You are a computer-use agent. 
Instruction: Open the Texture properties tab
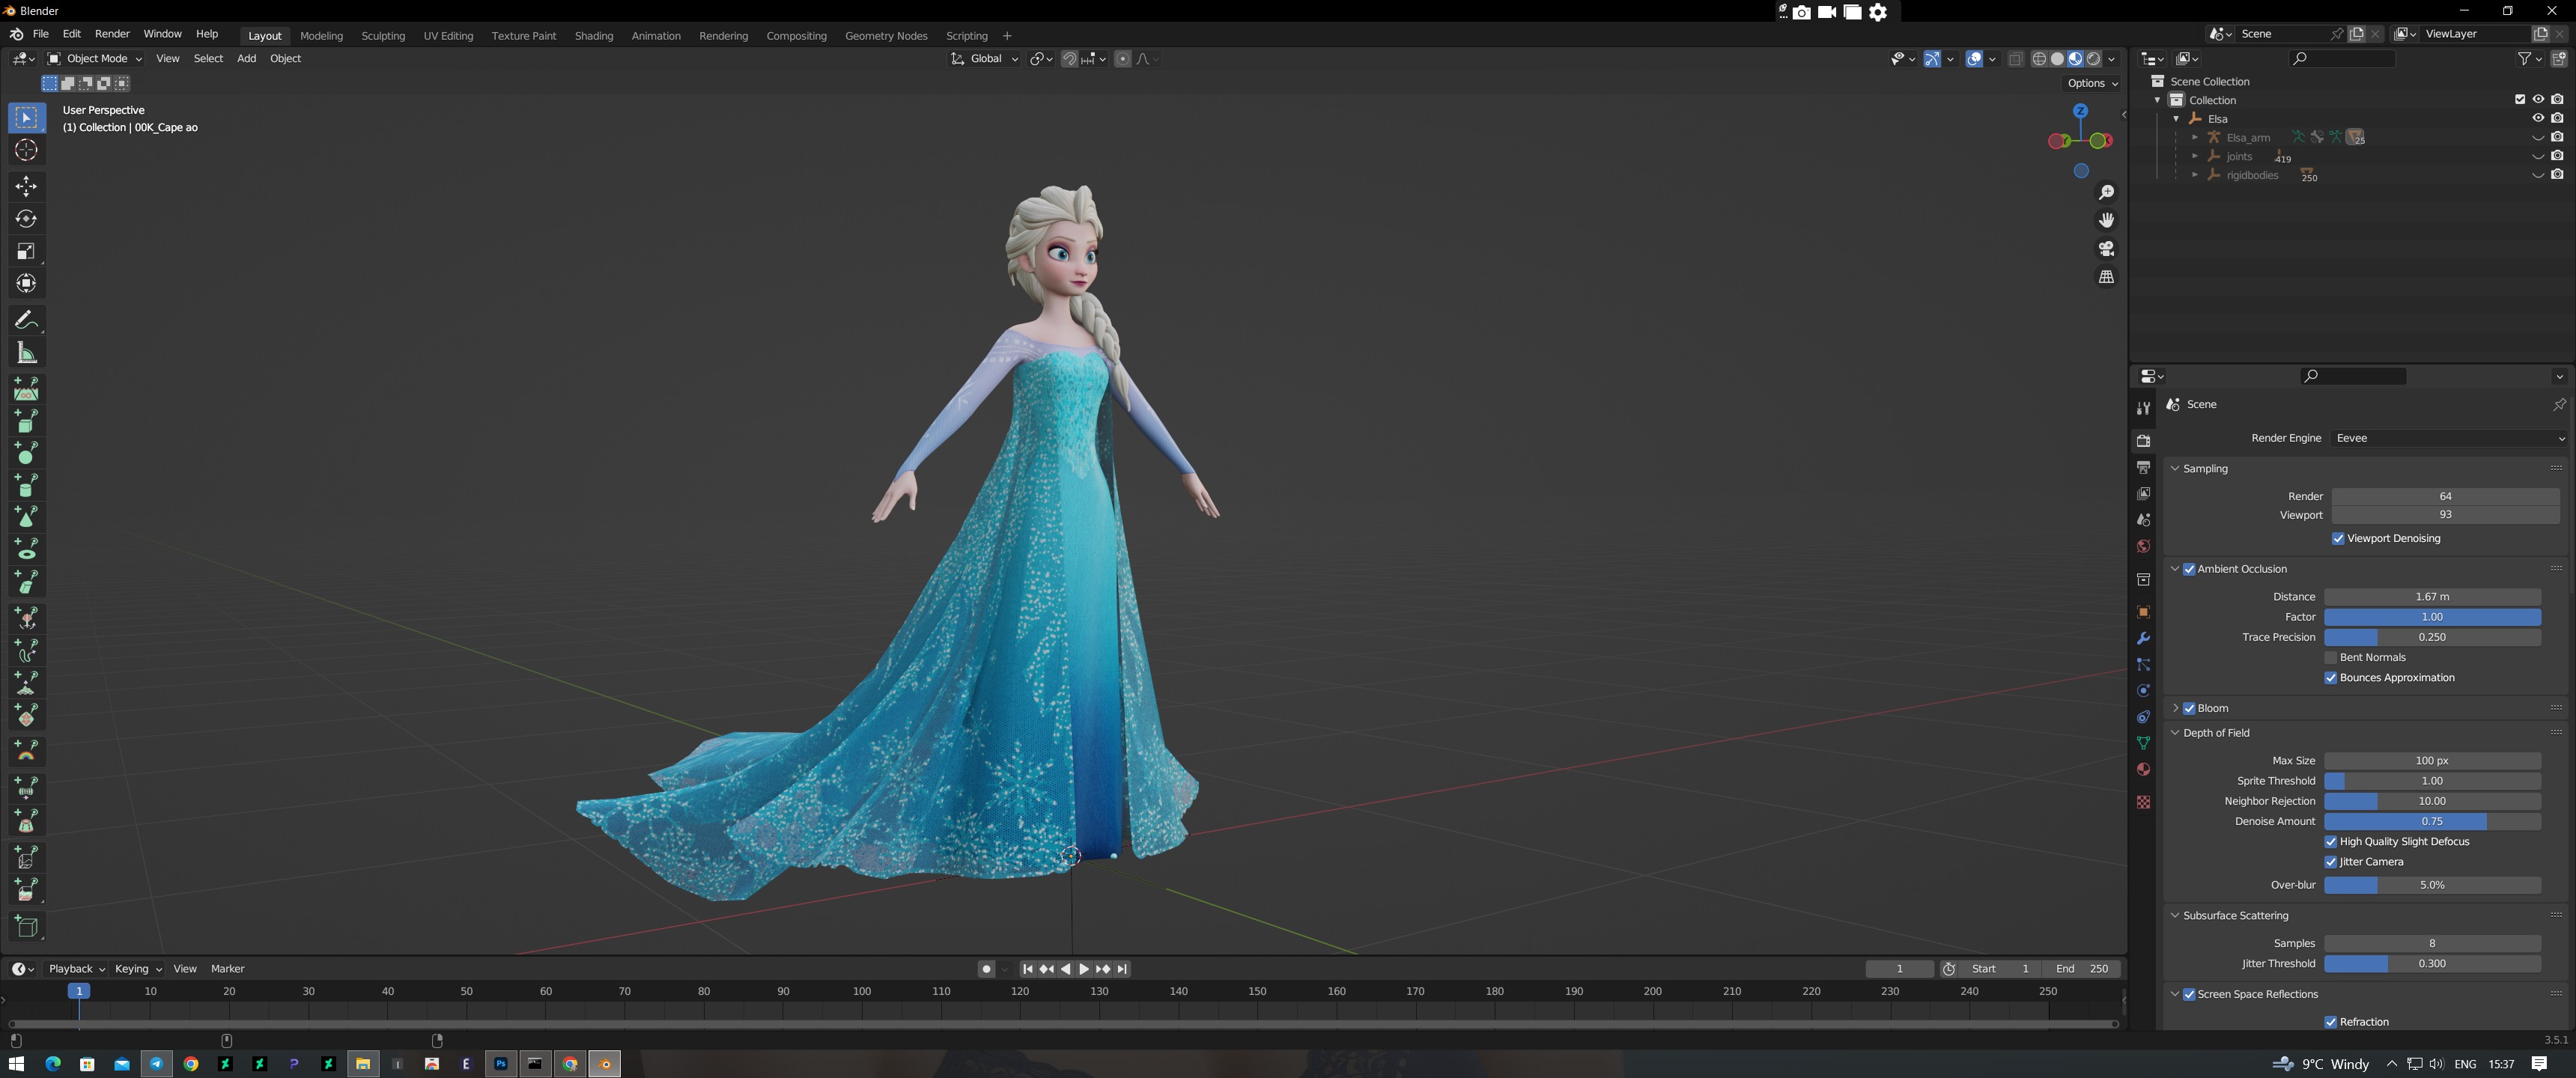tap(2143, 802)
